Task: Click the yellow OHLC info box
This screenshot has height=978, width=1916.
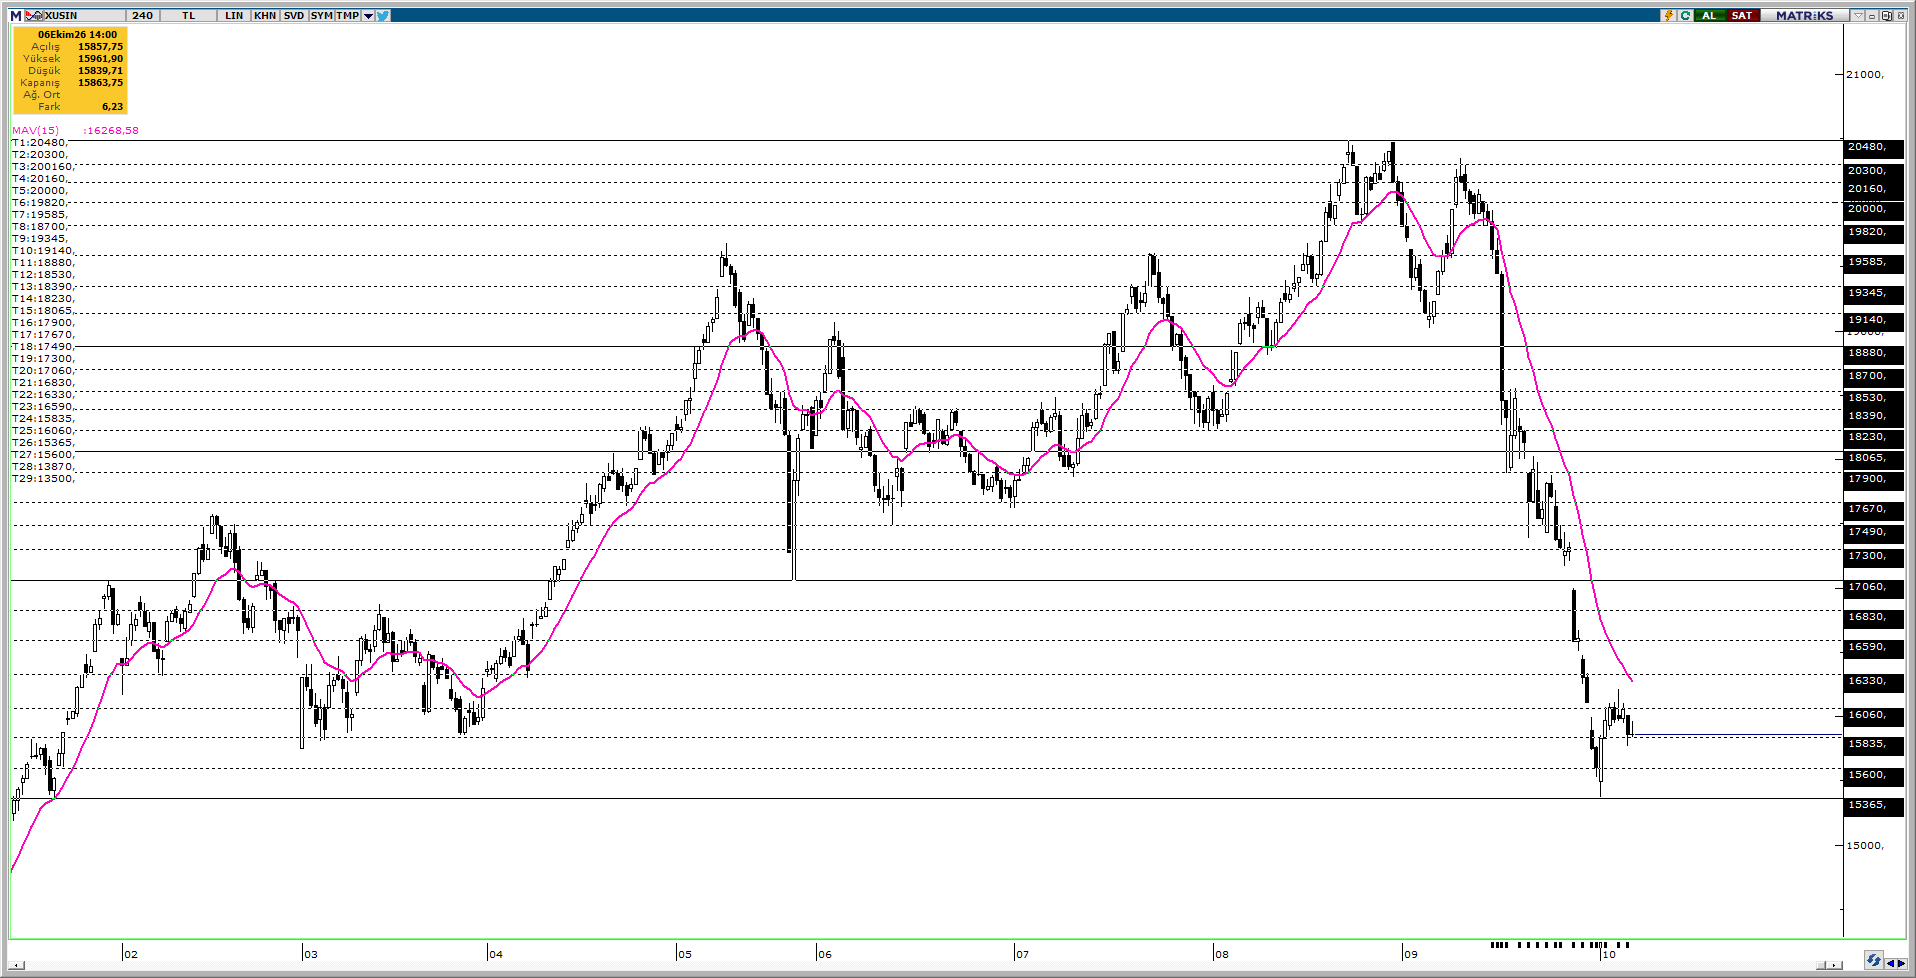Action: 70,70
